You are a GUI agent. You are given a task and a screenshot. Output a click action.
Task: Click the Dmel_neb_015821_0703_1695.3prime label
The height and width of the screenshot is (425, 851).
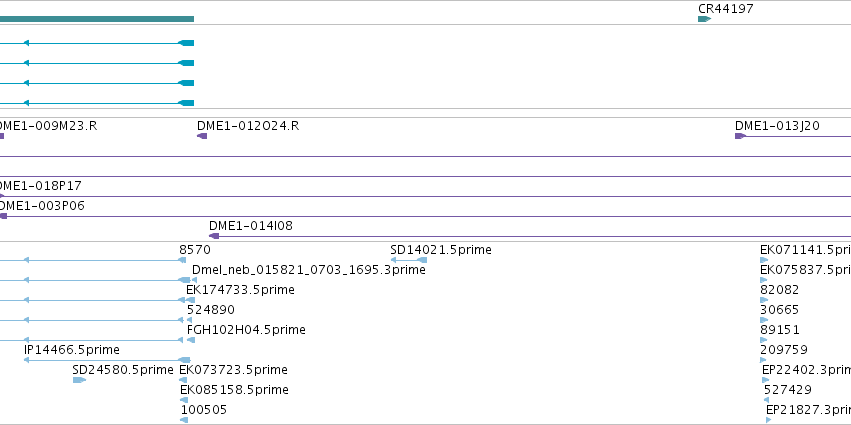click(x=309, y=270)
